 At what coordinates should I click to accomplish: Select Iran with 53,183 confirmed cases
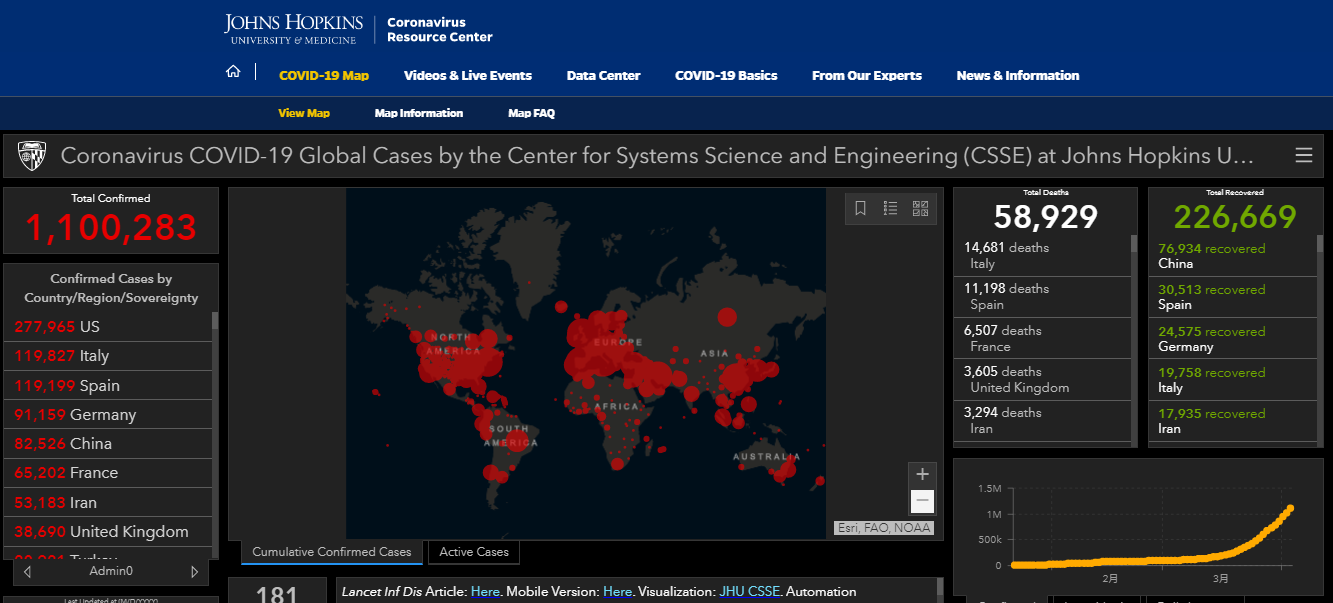[108, 502]
